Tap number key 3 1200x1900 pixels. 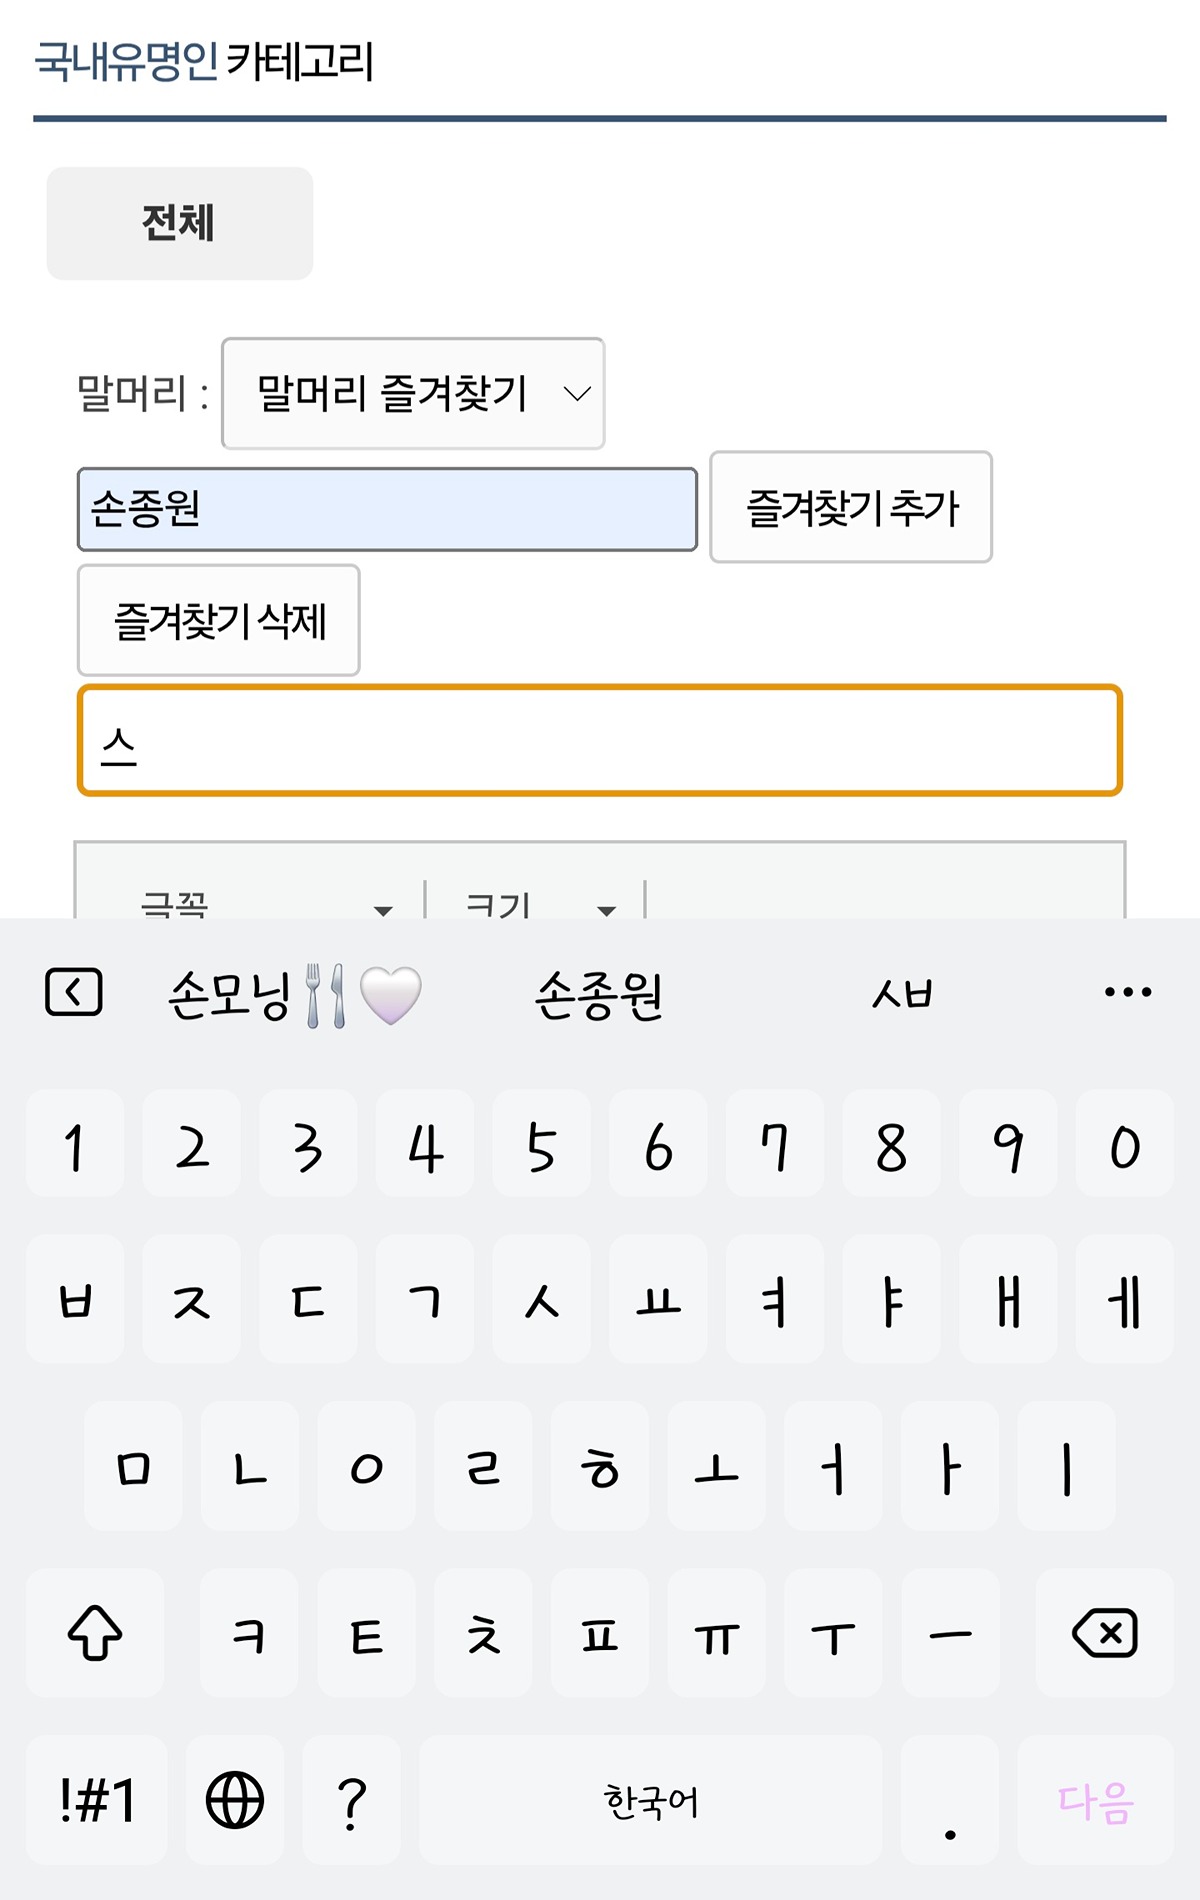pos(308,1143)
